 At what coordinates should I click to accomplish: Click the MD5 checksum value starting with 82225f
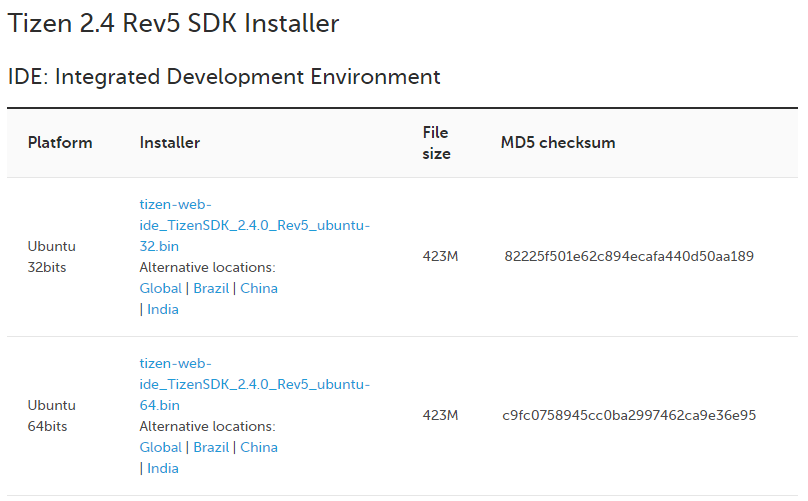coord(629,256)
